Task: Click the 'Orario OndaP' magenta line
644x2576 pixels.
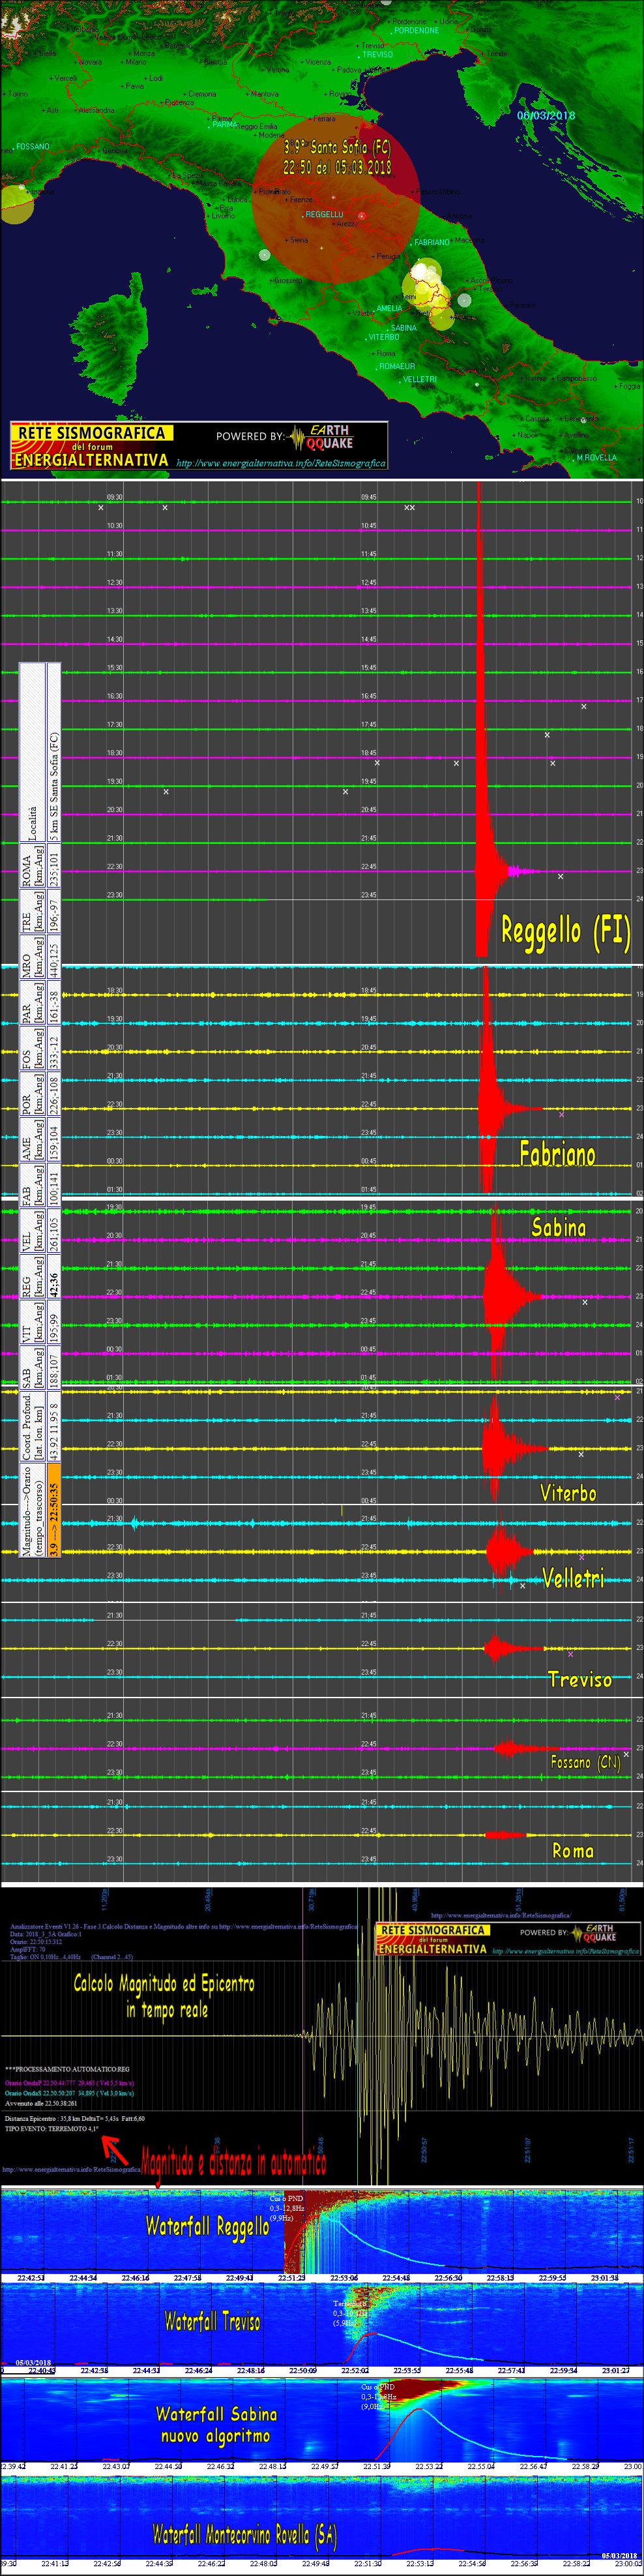Action: (69, 2083)
